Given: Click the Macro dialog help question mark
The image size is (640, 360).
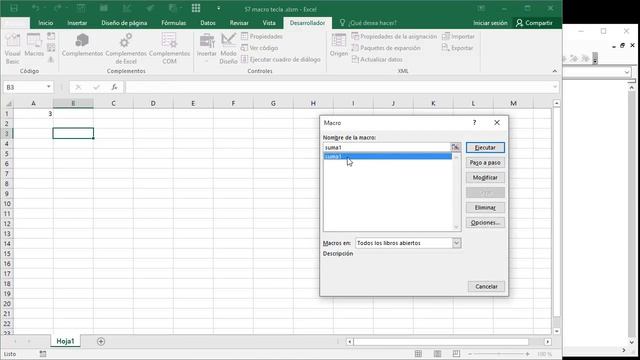Looking at the screenshot, I should 474,122.
